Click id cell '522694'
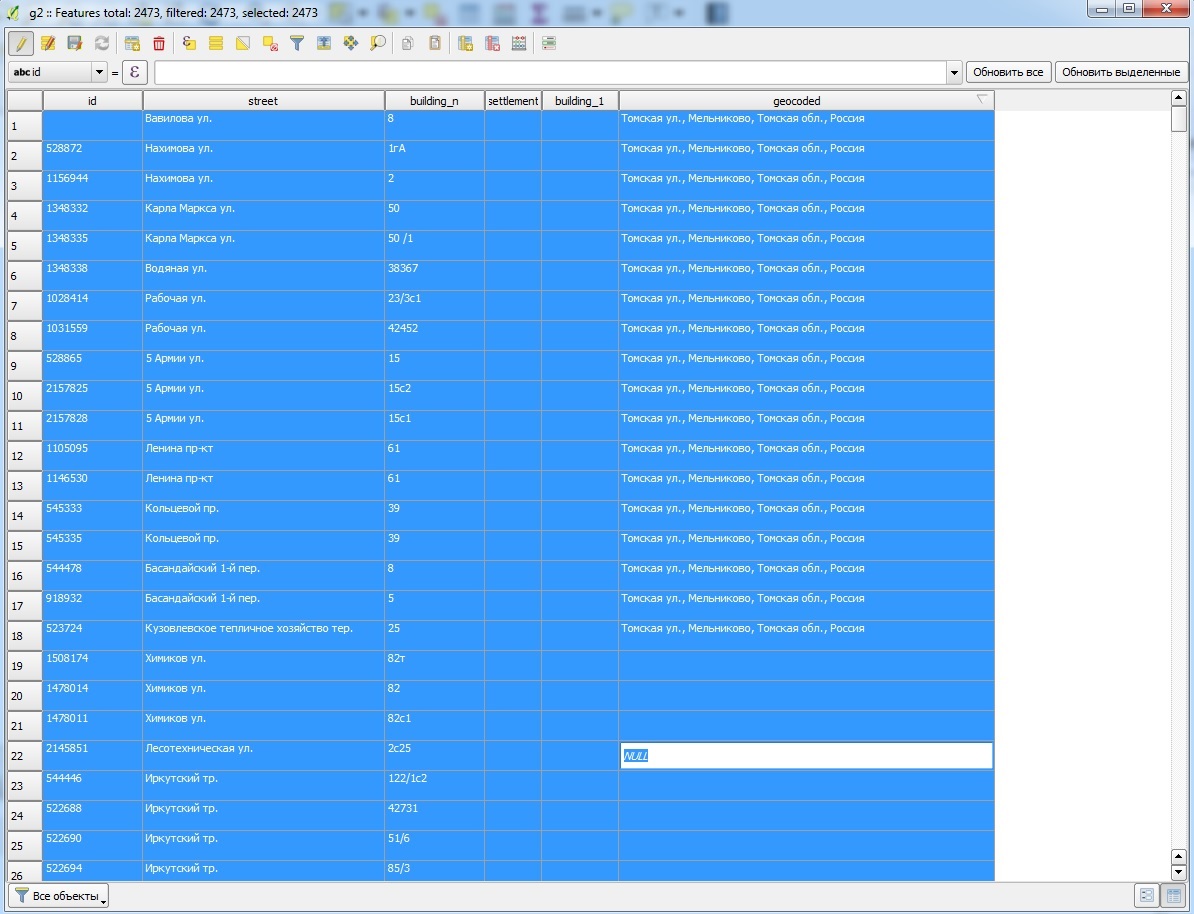Image resolution: width=1194 pixels, height=914 pixels. (x=92, y=871)
